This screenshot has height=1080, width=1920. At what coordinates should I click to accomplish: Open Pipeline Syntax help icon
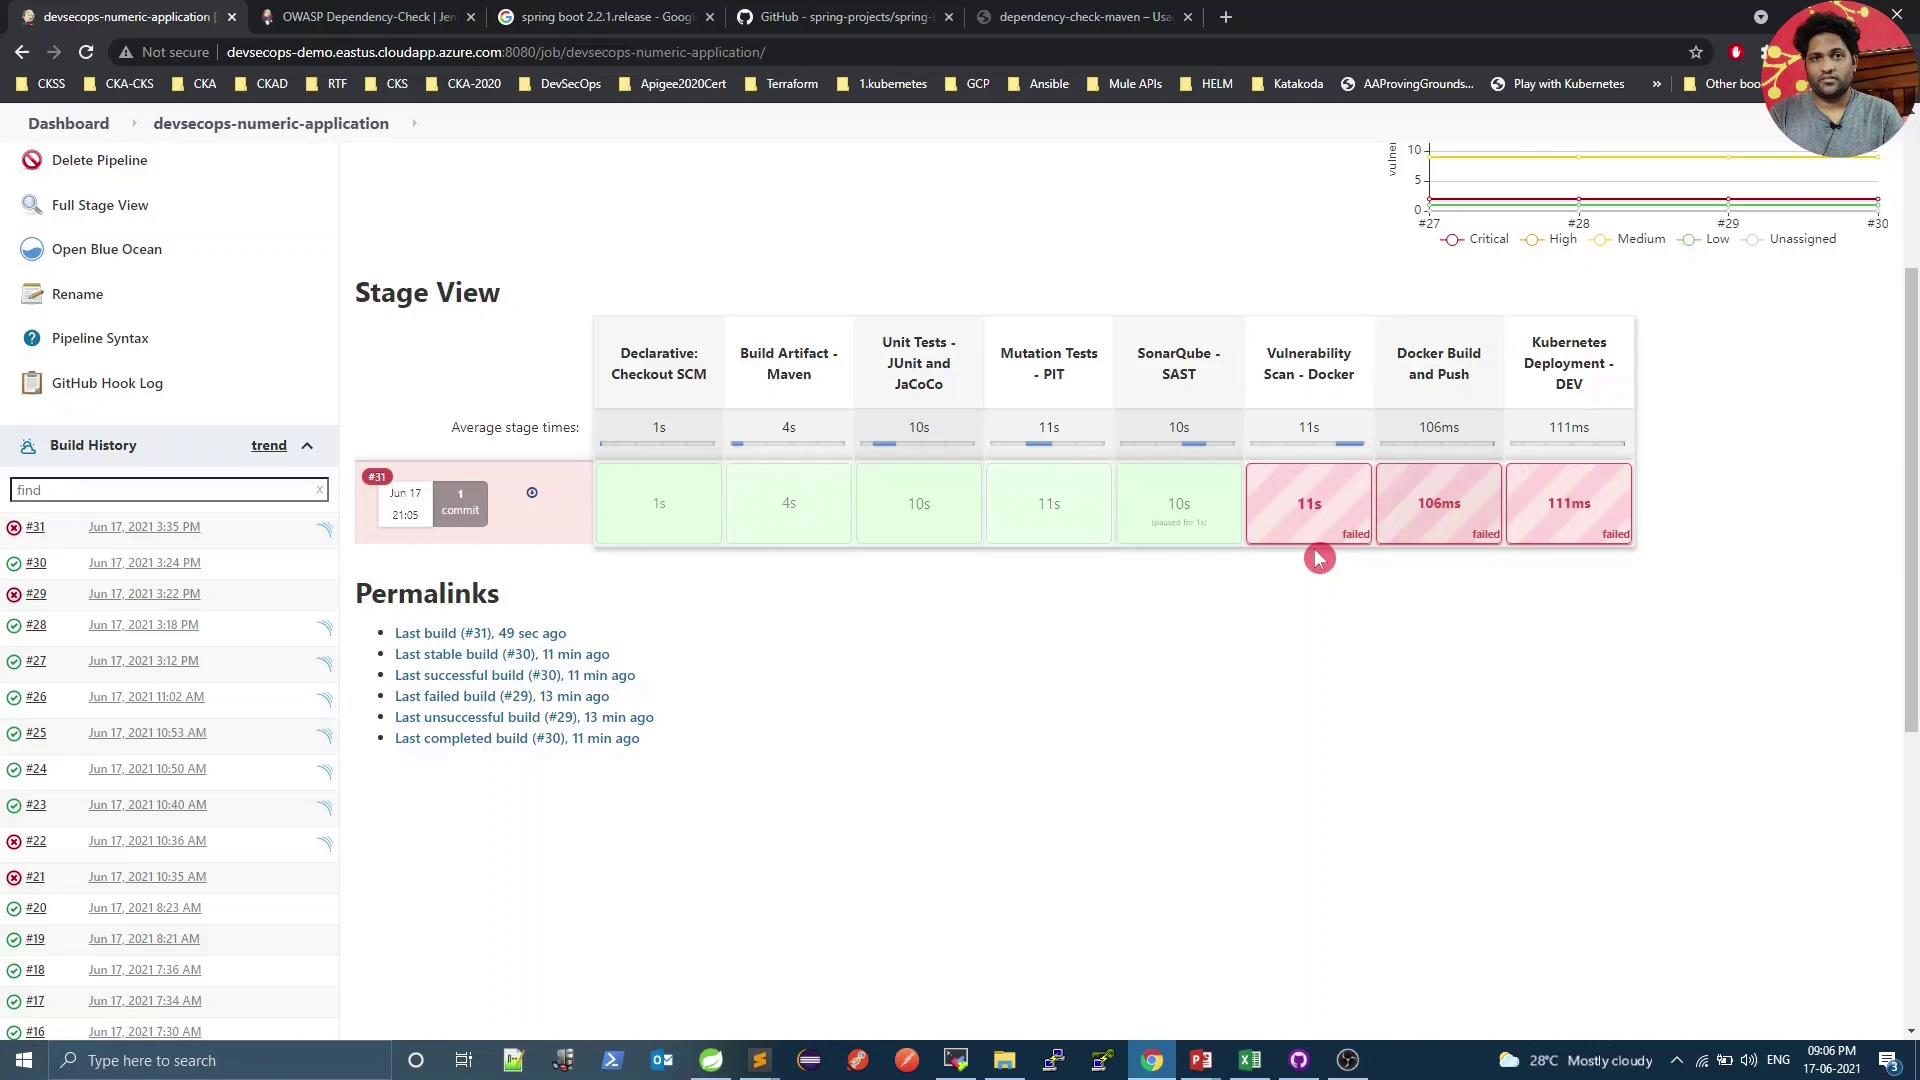tap(32, 338)
